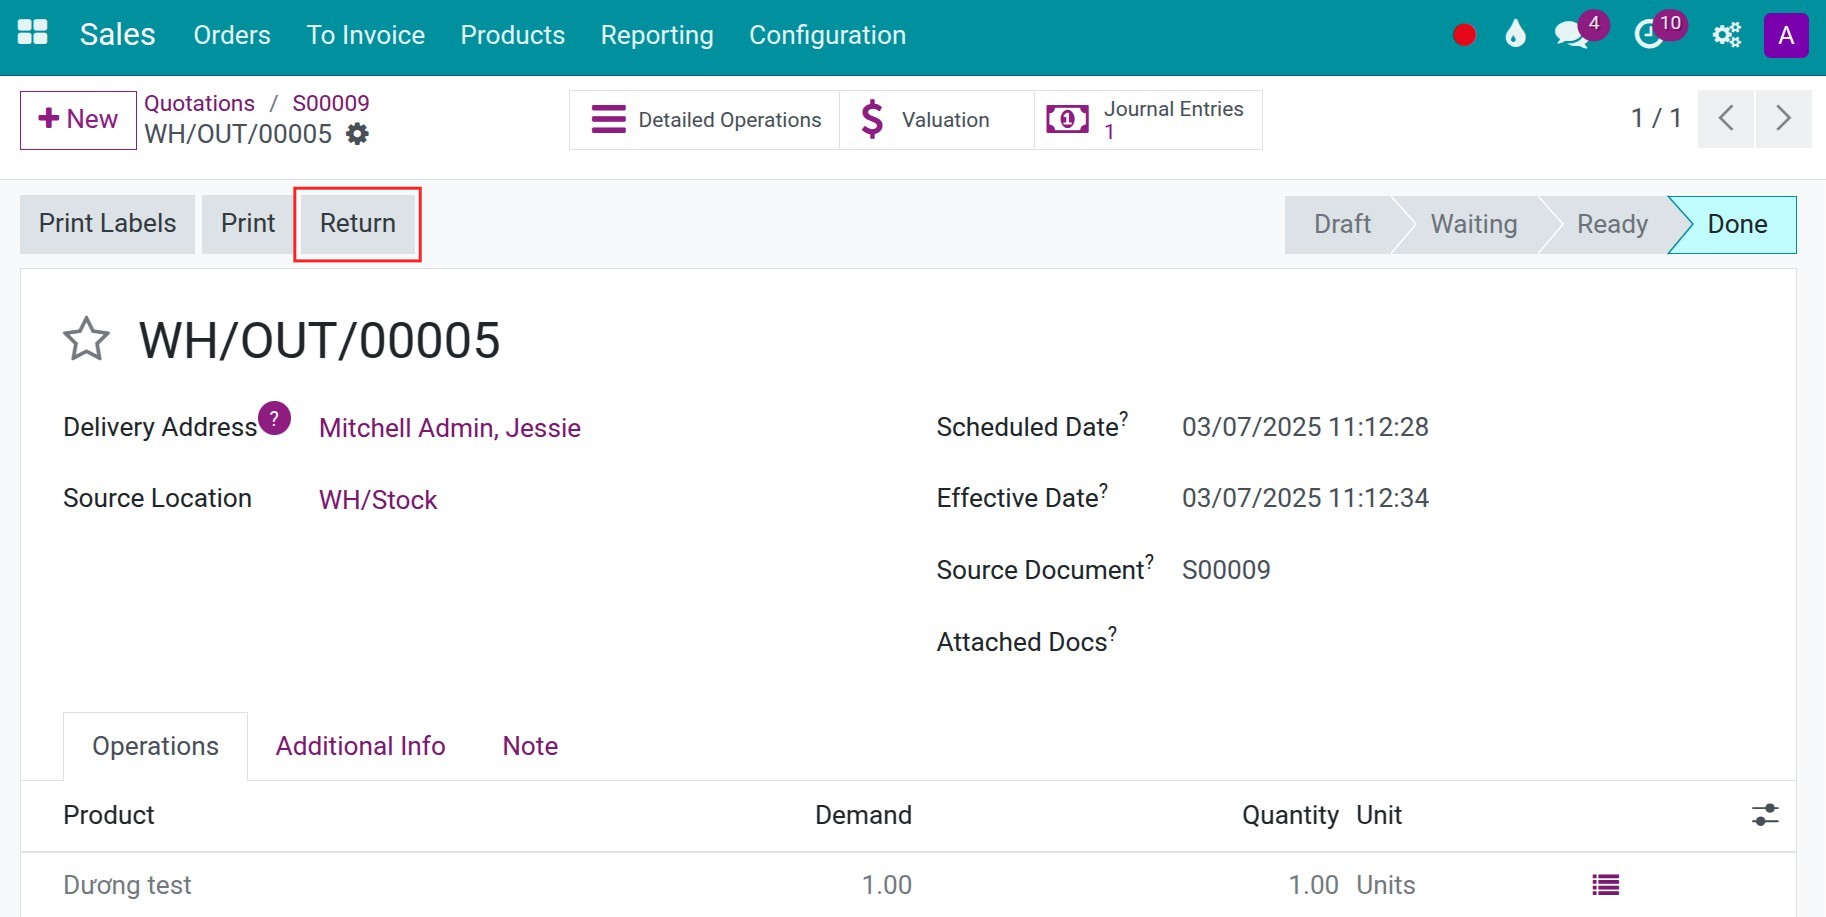Open user avatar menu 'A'
Image resolution: width=1826 pixels, height=917 pixels.
pyautogui.click(x=1786, y=36)
